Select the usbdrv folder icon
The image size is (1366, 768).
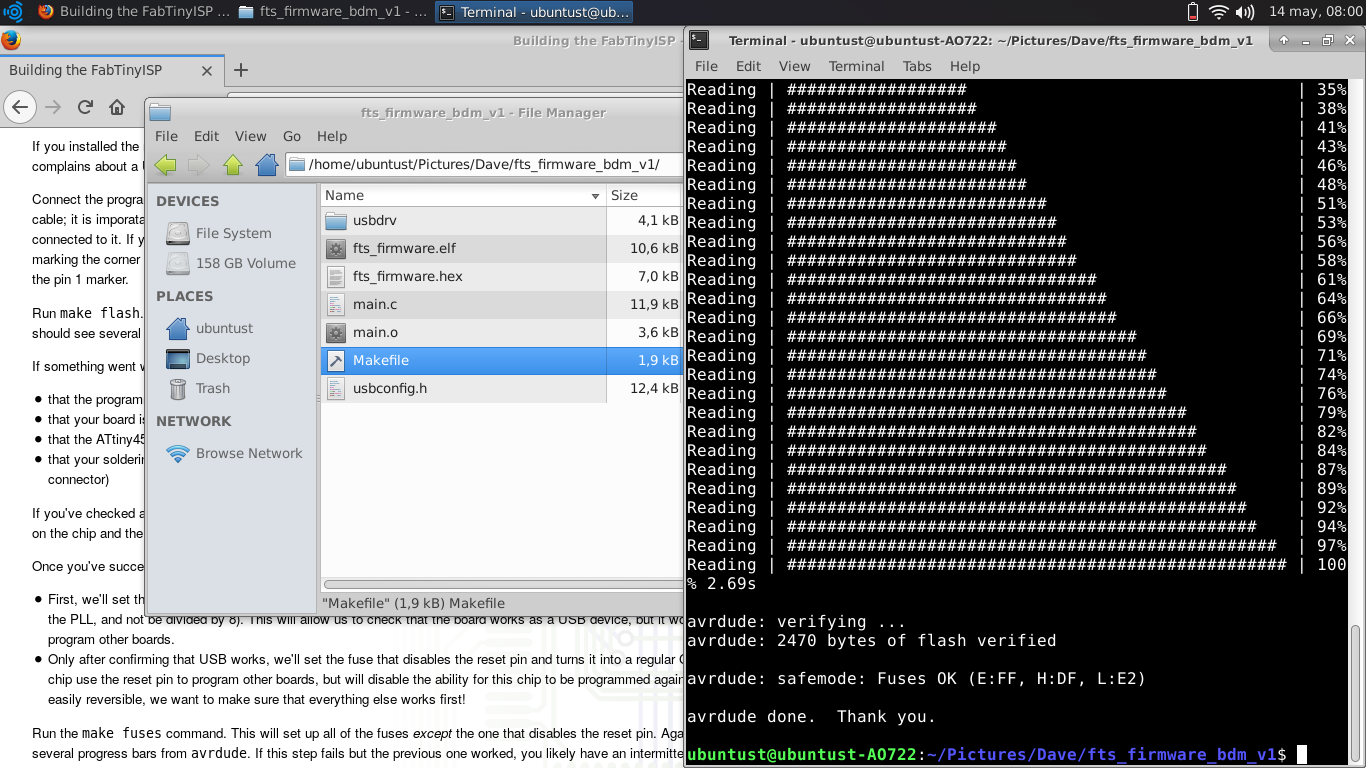(336, 220)
